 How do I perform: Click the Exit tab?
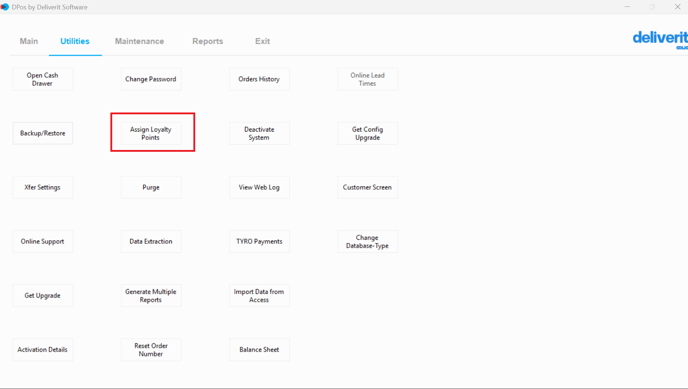pyautogui.click(x=262, y=41)
